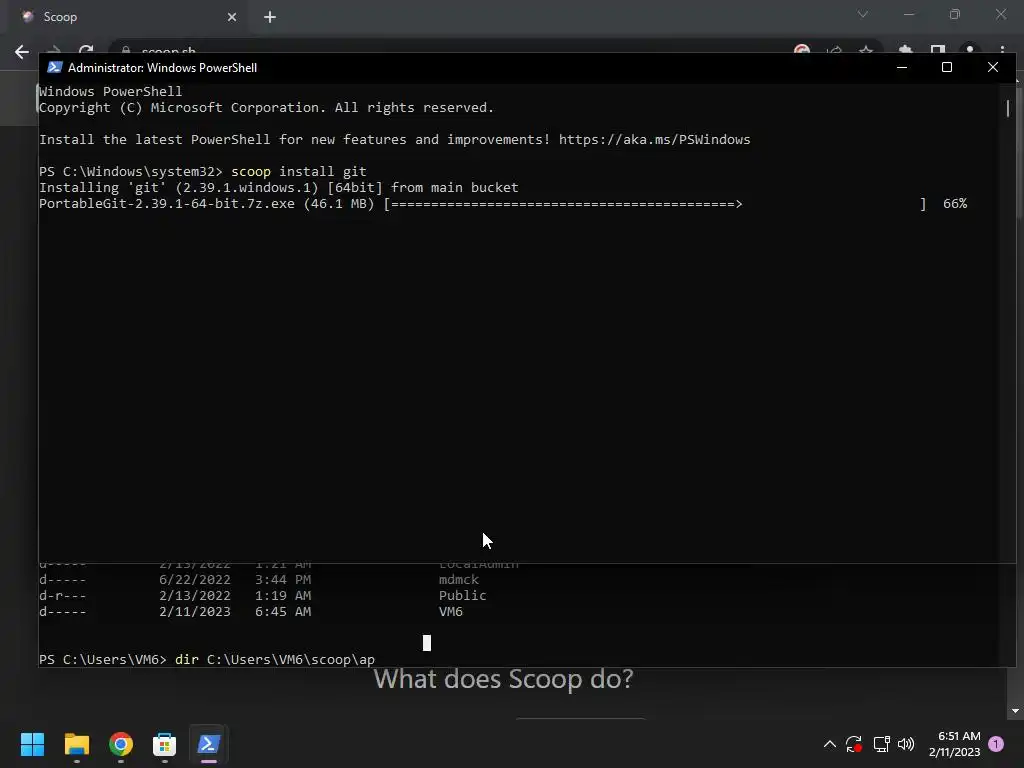Open network settings from the tray
Image resolution: width=1024 pixels, height=768 pixels.
pyautogui.click(x=882, y=744)
